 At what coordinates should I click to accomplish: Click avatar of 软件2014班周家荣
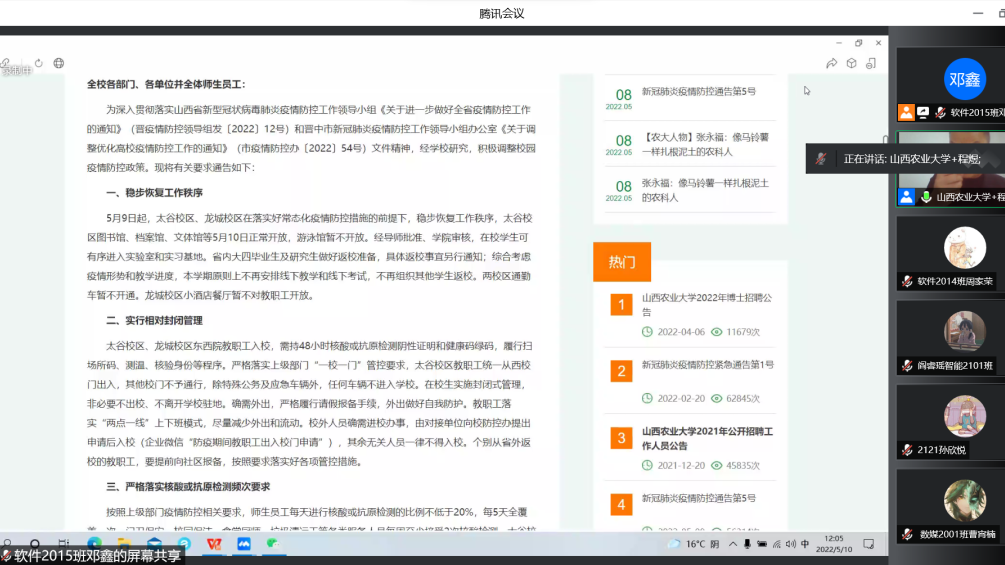pos(965,247)
